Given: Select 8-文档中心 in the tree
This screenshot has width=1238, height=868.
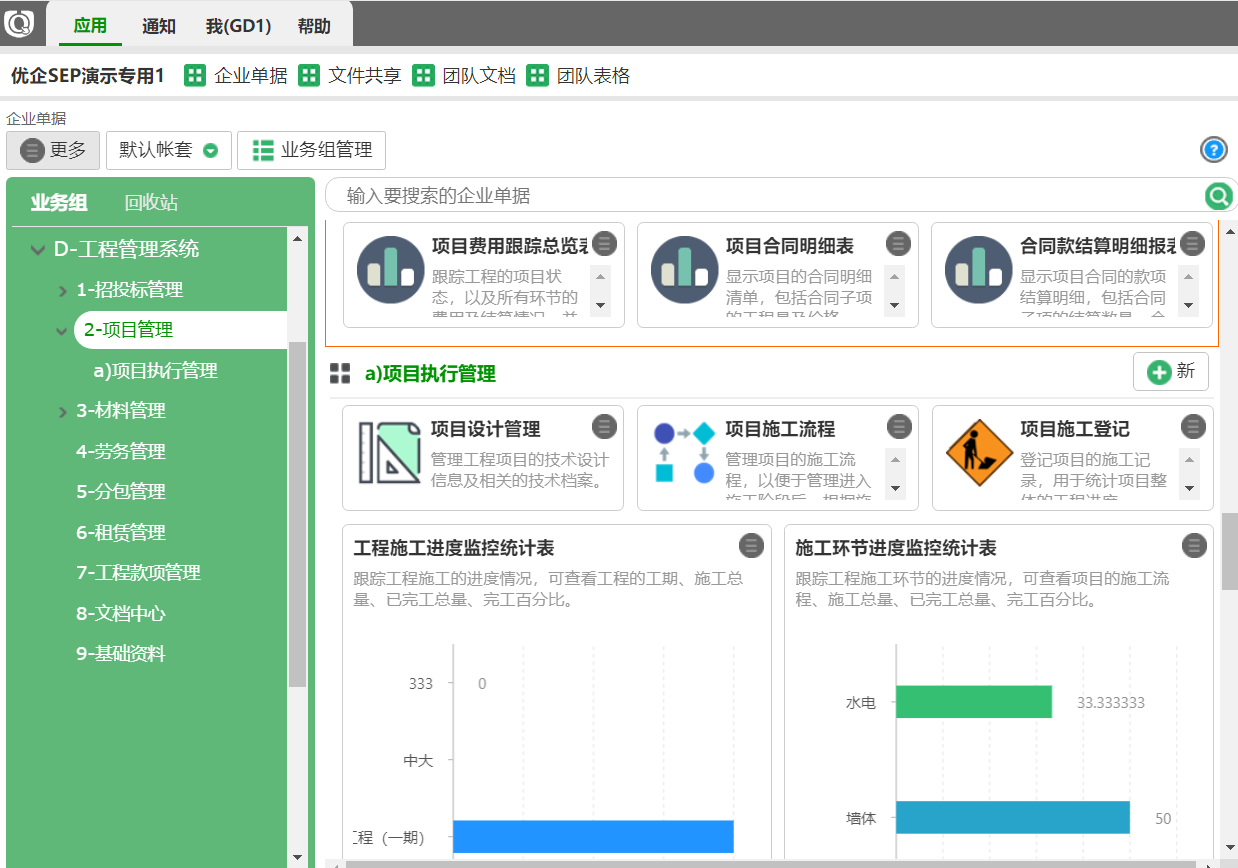Looking at the screenshot, I should click(121, 614).
